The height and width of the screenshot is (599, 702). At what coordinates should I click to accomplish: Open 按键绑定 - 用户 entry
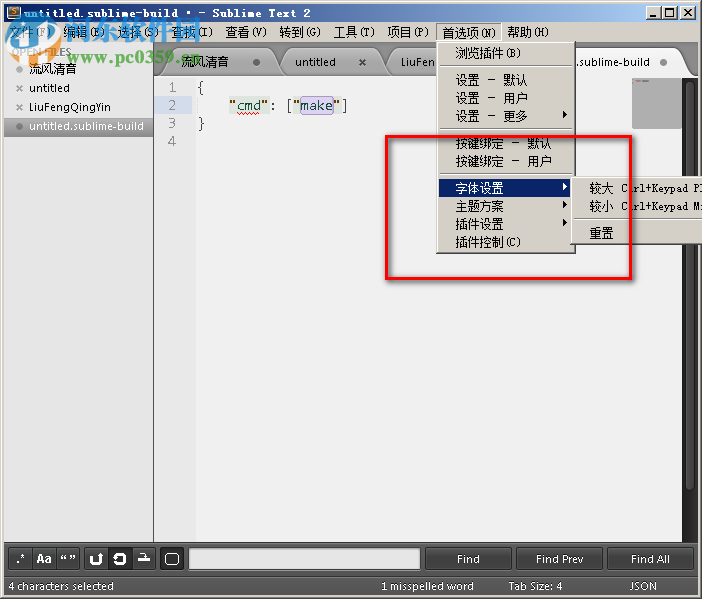[x=505, y=161]
